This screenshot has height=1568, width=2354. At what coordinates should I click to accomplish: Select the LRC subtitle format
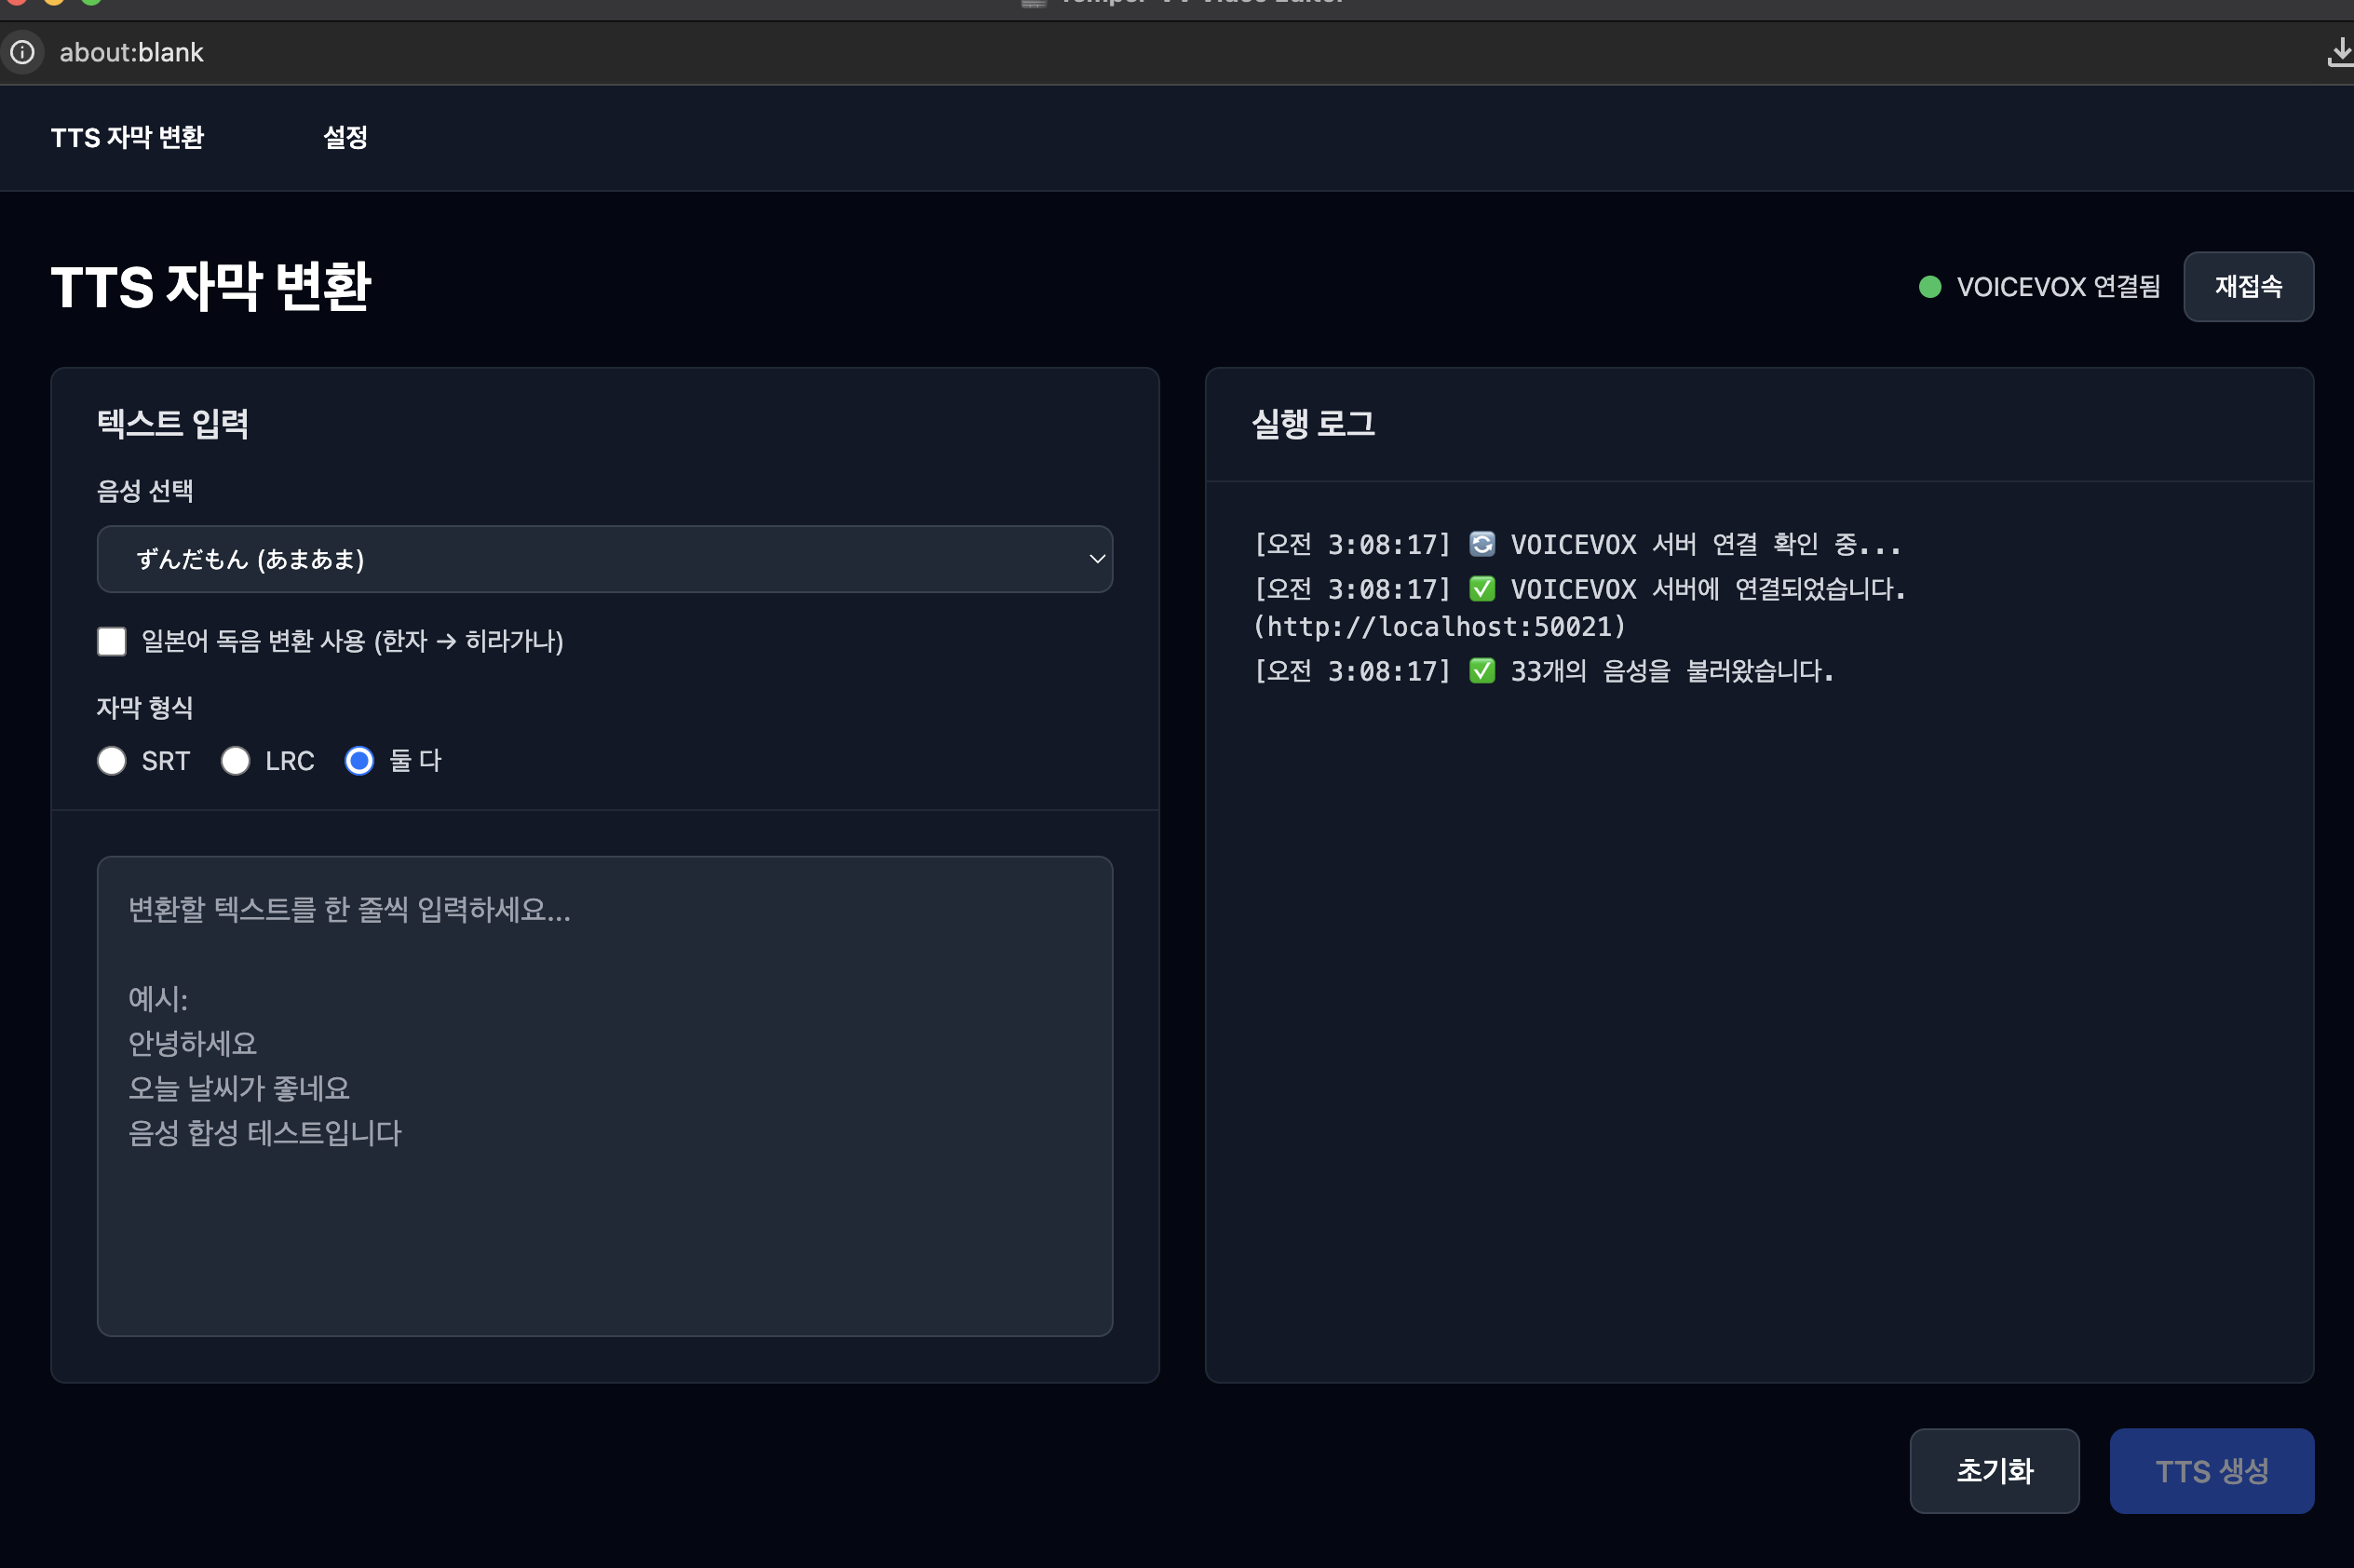(236, 761)
